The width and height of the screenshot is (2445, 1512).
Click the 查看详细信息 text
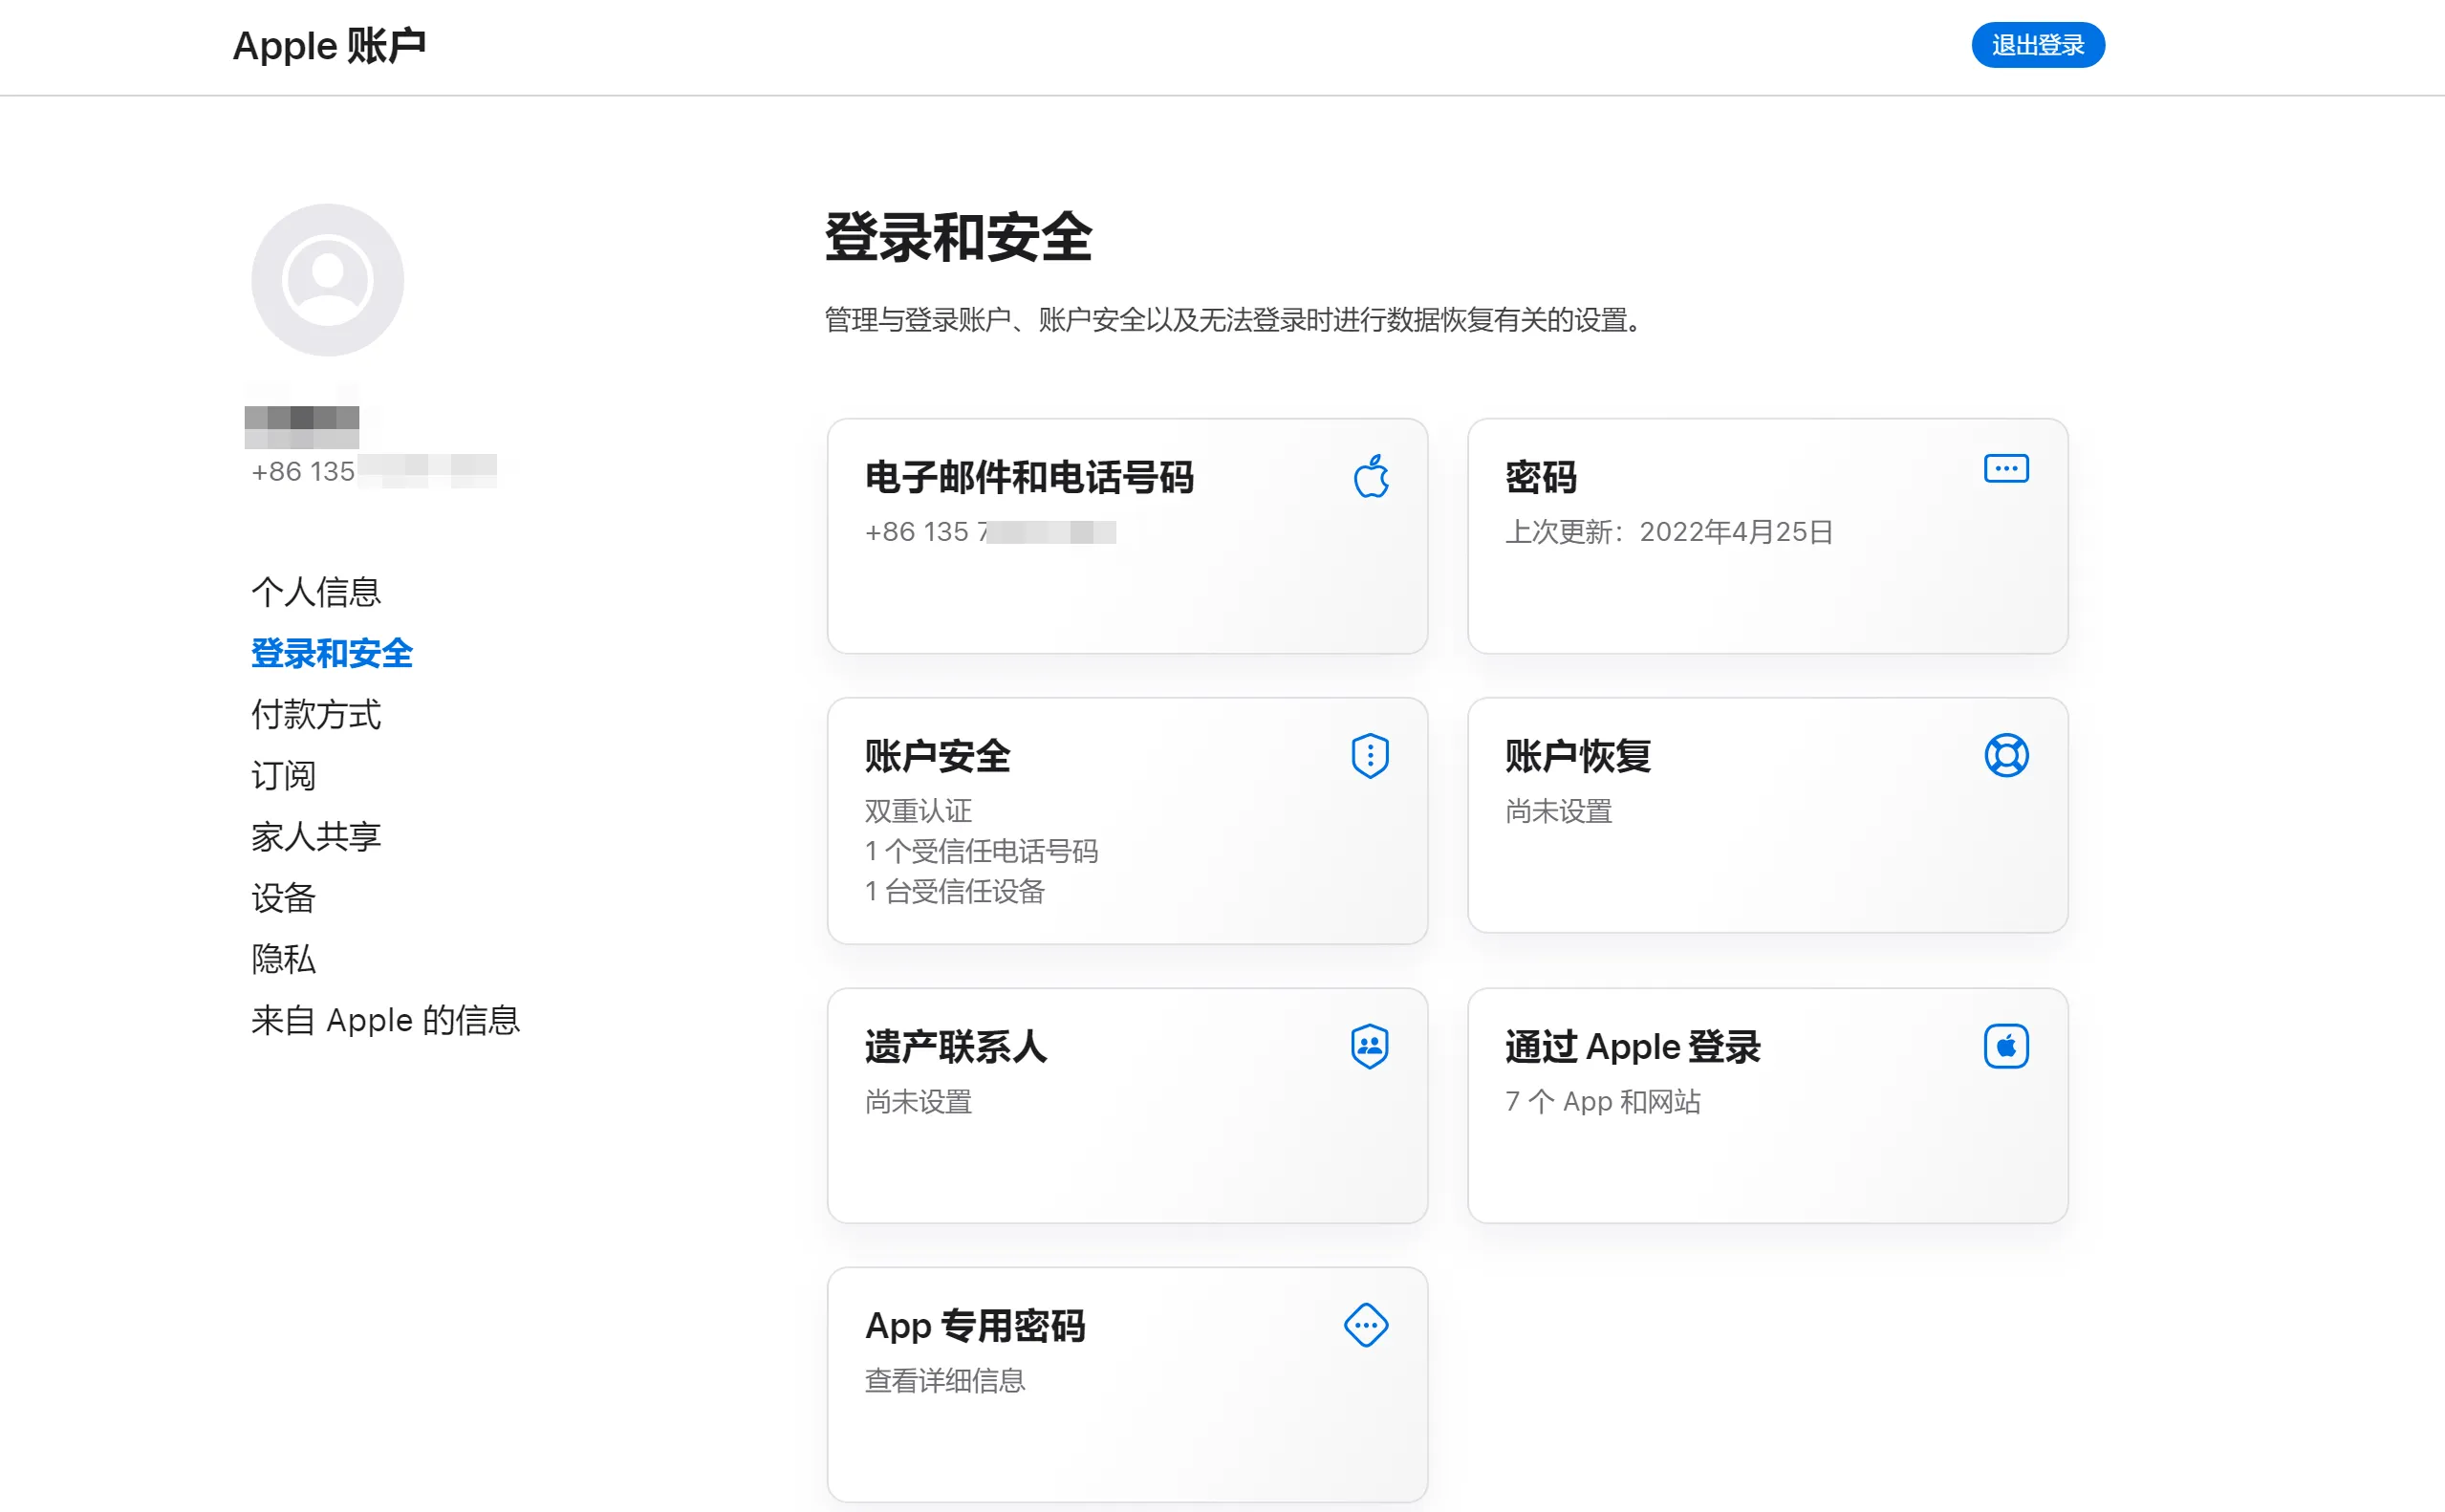(945, 1381)
